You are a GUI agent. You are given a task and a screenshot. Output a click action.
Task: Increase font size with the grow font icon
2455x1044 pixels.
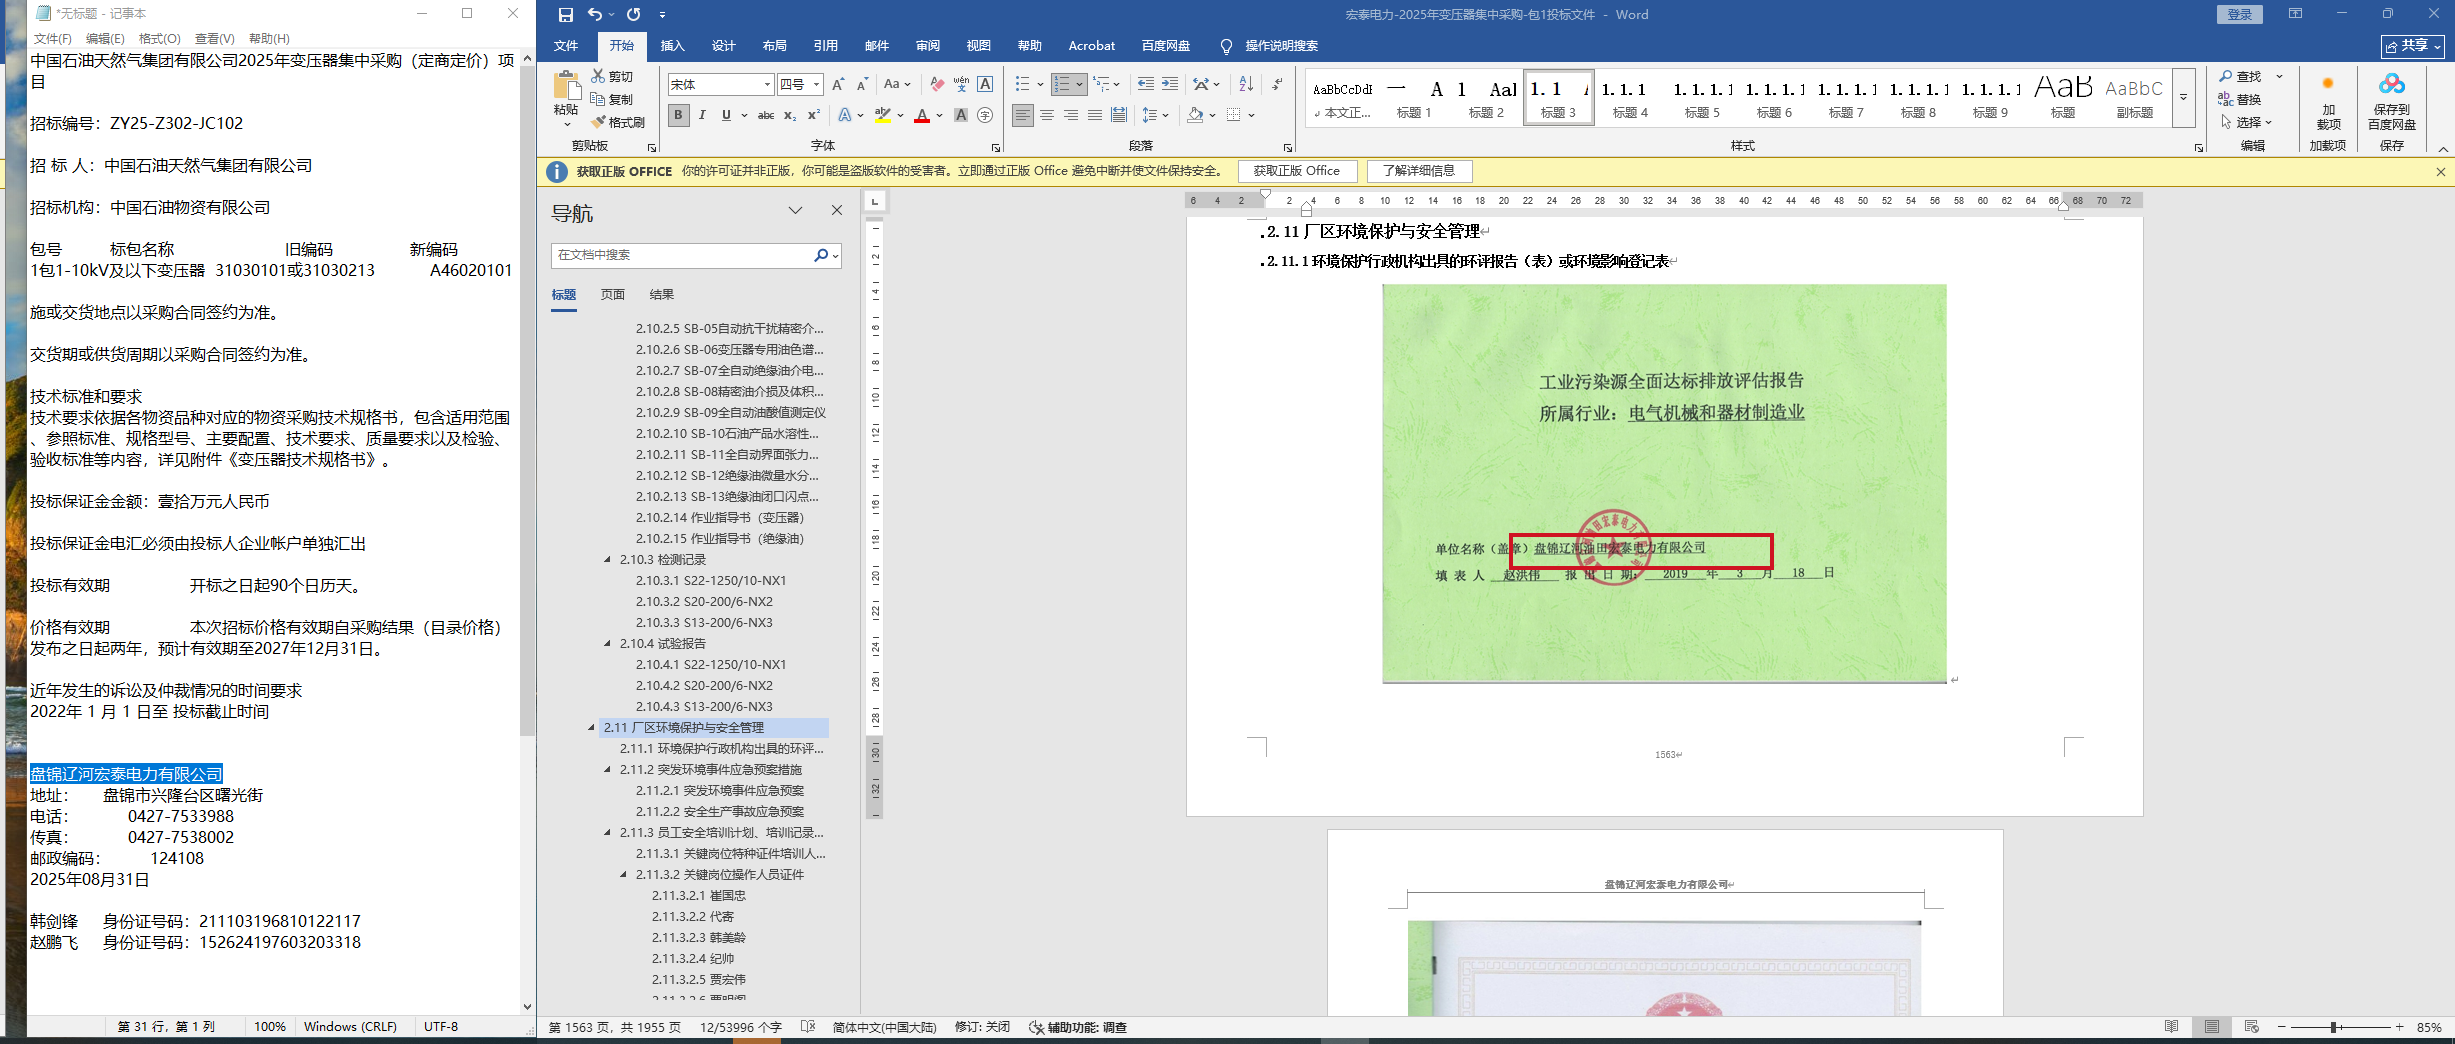pos(838,84)
